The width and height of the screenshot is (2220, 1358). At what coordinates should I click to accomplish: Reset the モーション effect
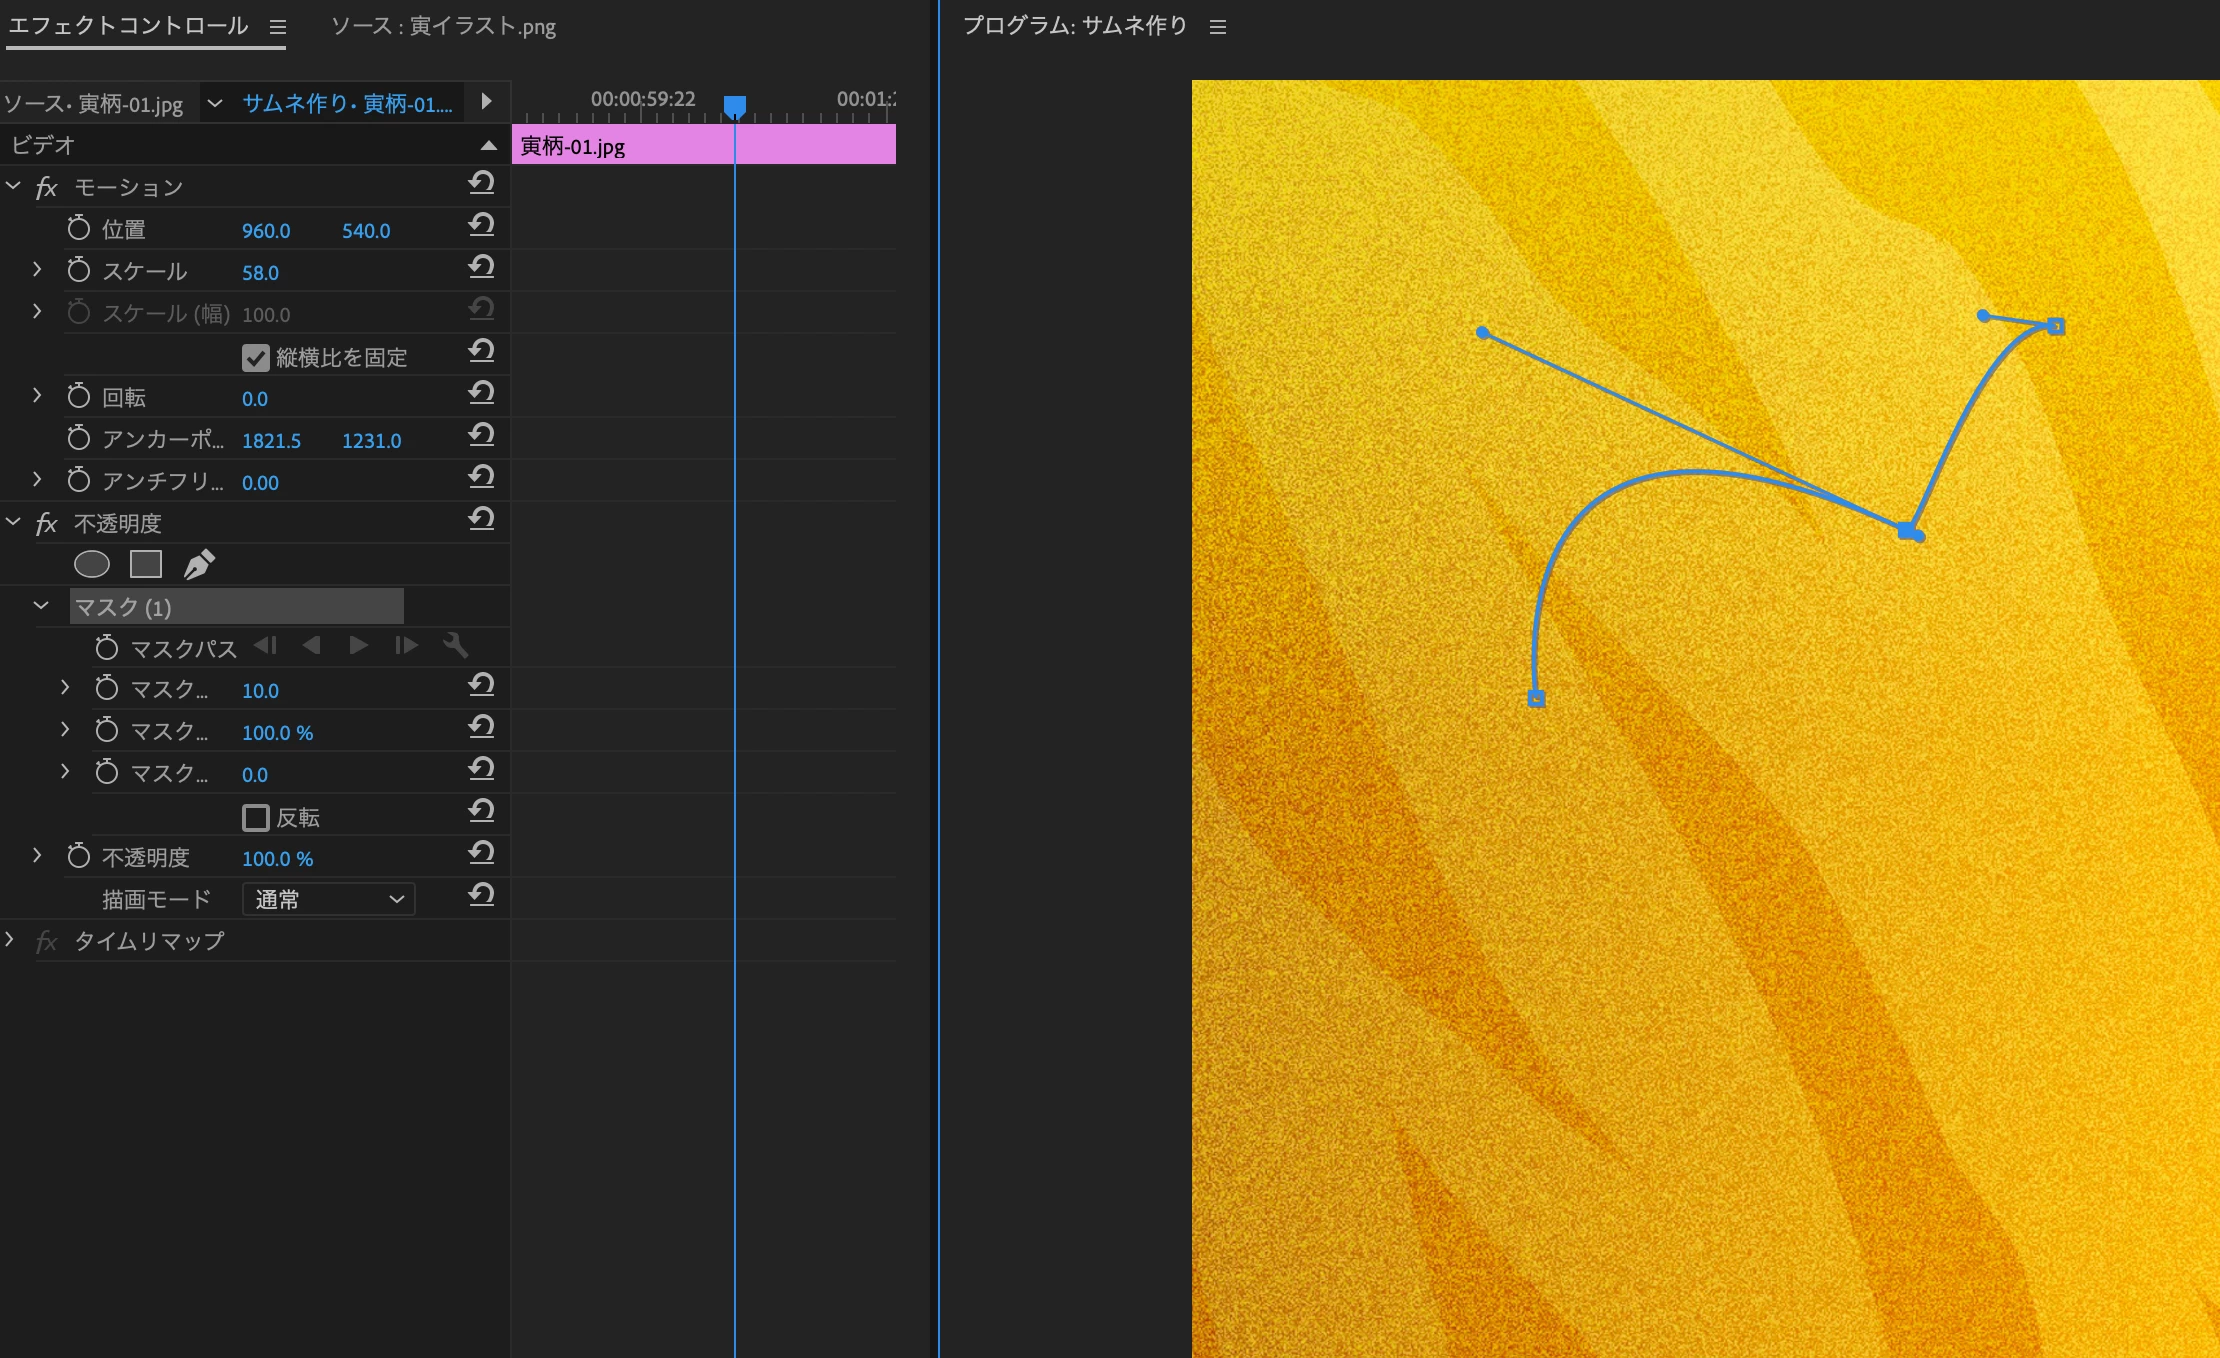pyautogui.click(x=481, y=183)
